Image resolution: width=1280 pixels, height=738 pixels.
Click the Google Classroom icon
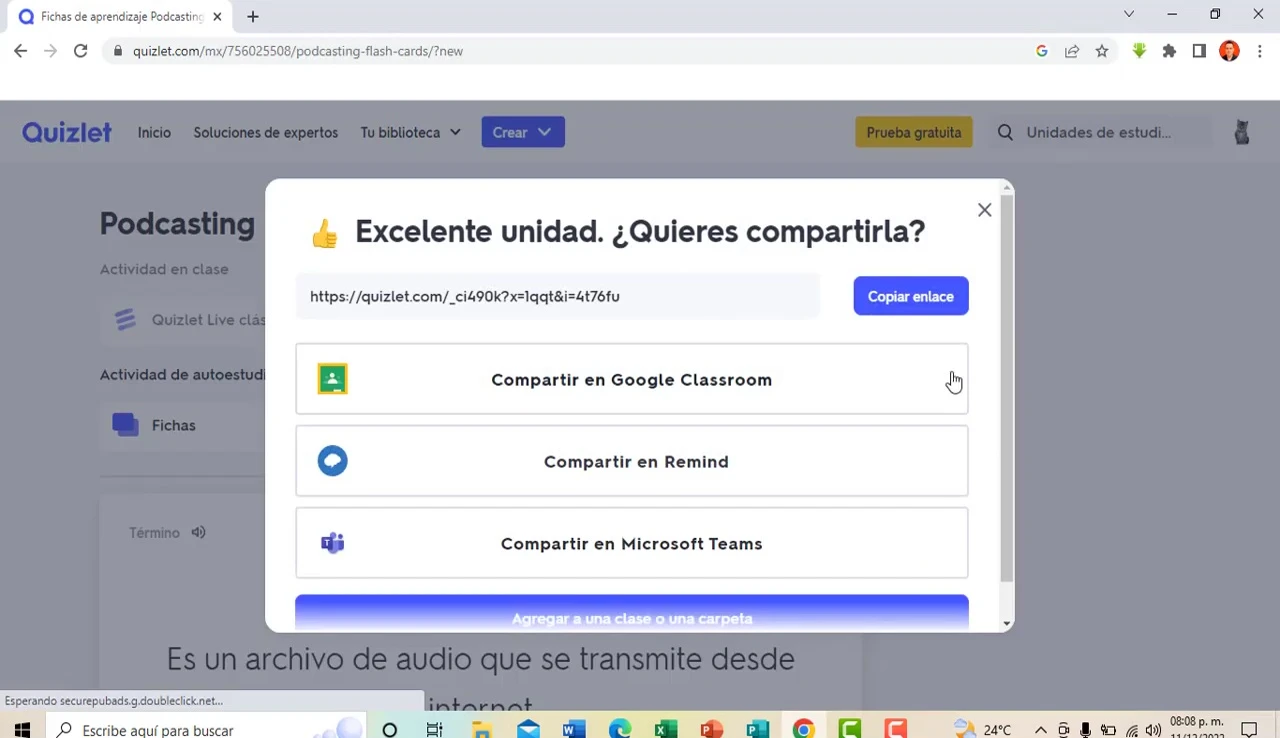(332, 379)
